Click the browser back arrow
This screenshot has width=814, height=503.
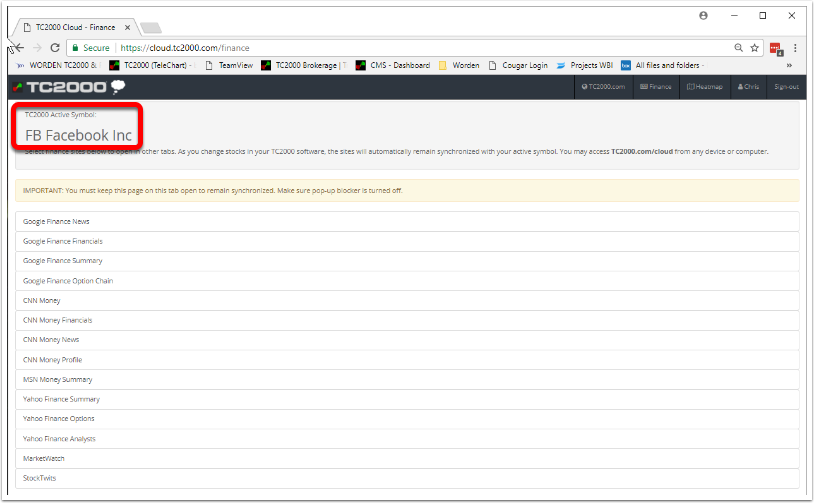click(19, 48)
